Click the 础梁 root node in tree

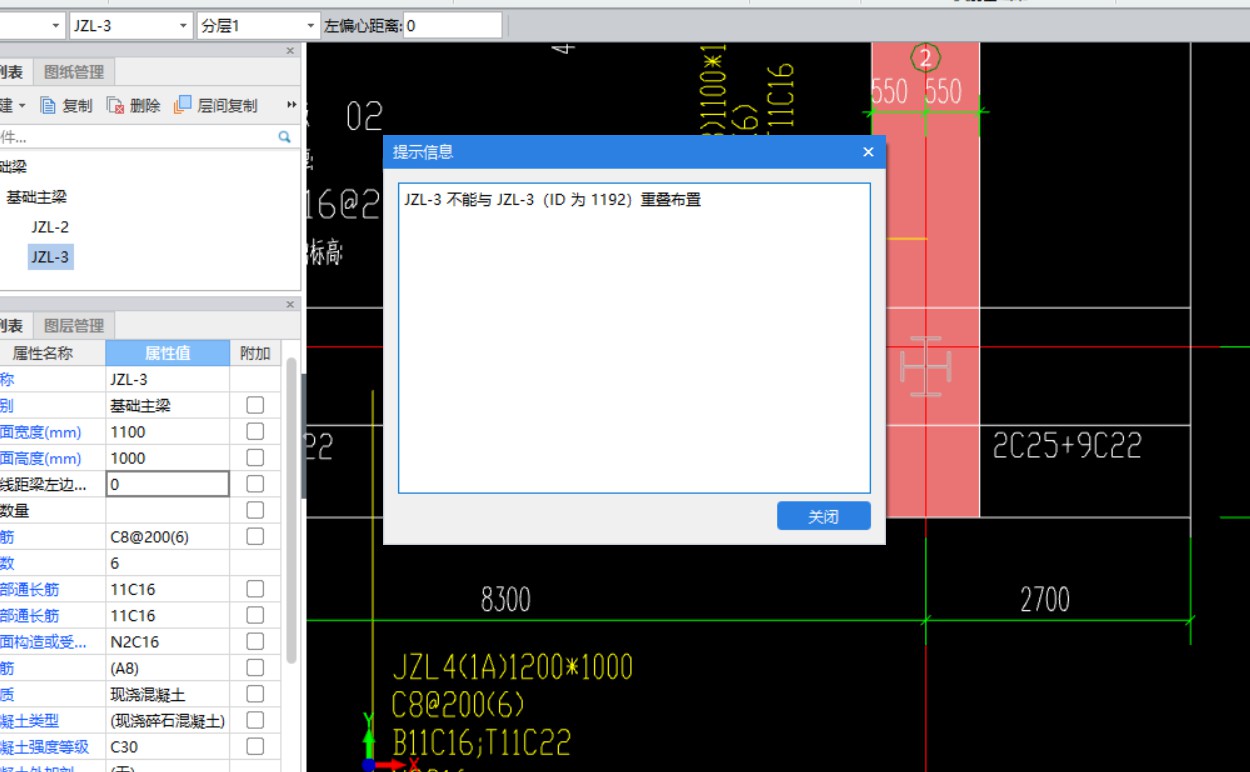point(14,167)
